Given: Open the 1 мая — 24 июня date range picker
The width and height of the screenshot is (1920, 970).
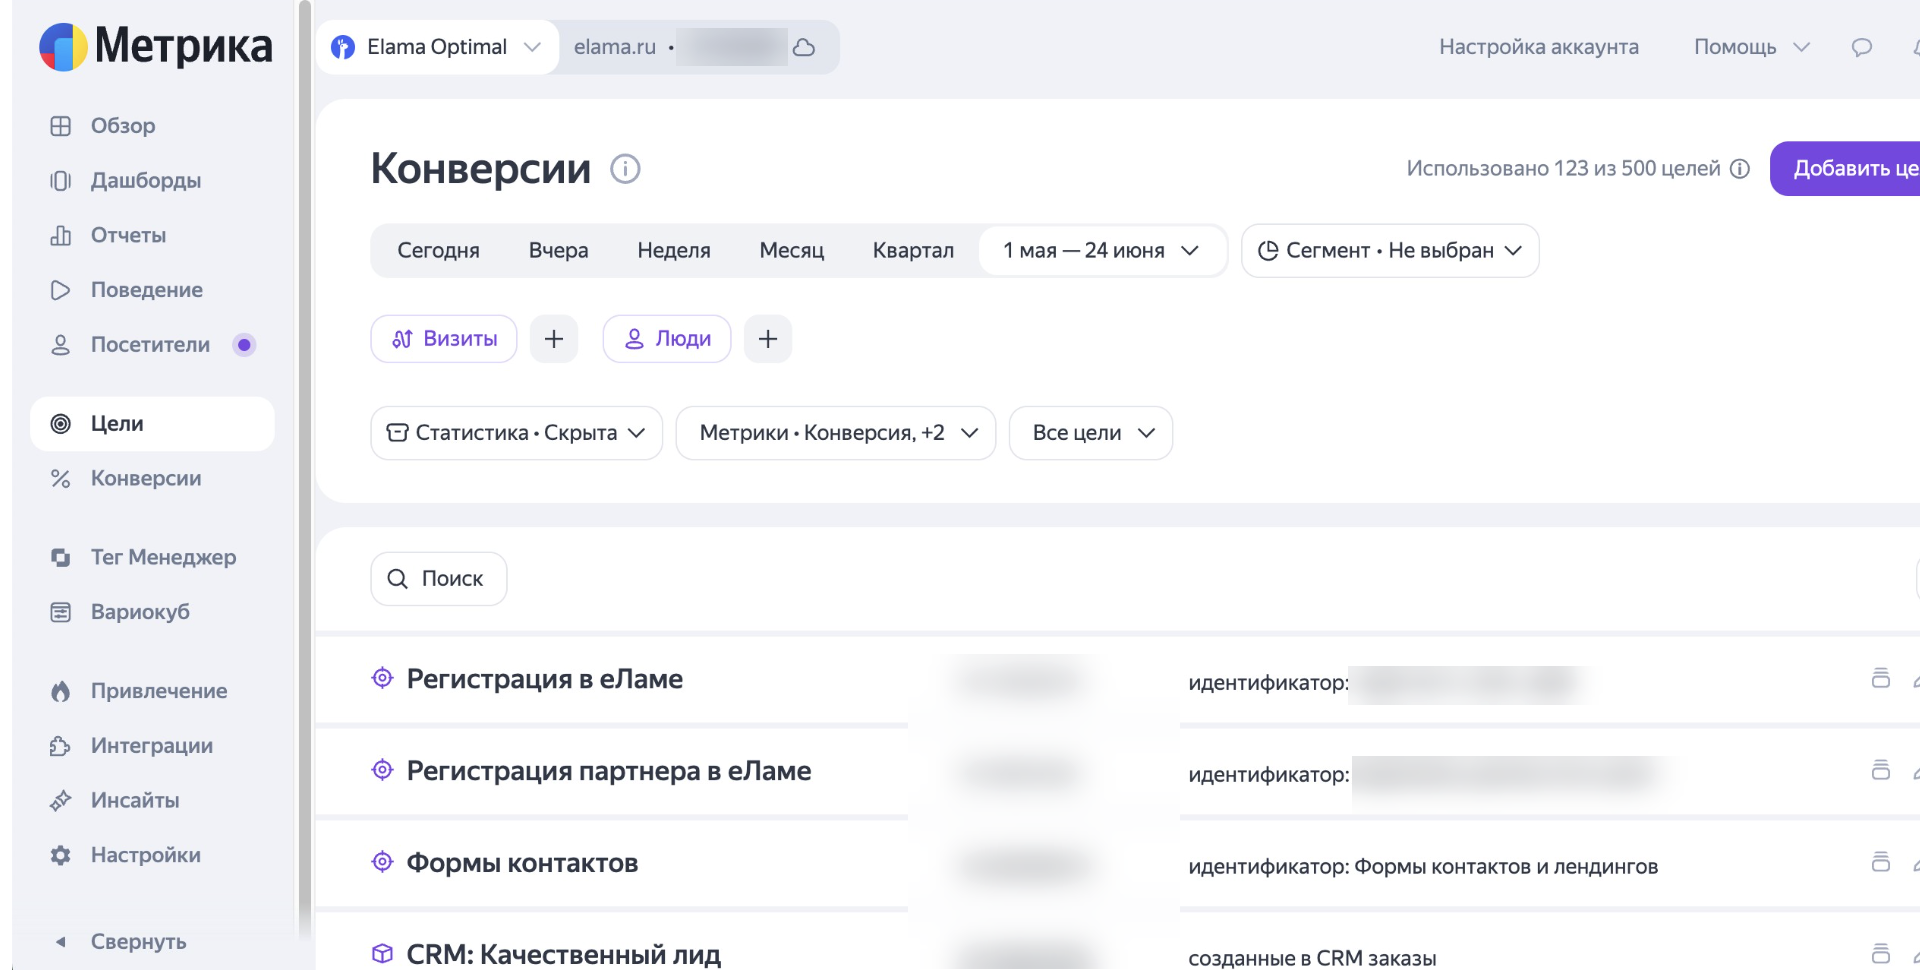Looking at the screenshot, I should (x=1101, y=251).
